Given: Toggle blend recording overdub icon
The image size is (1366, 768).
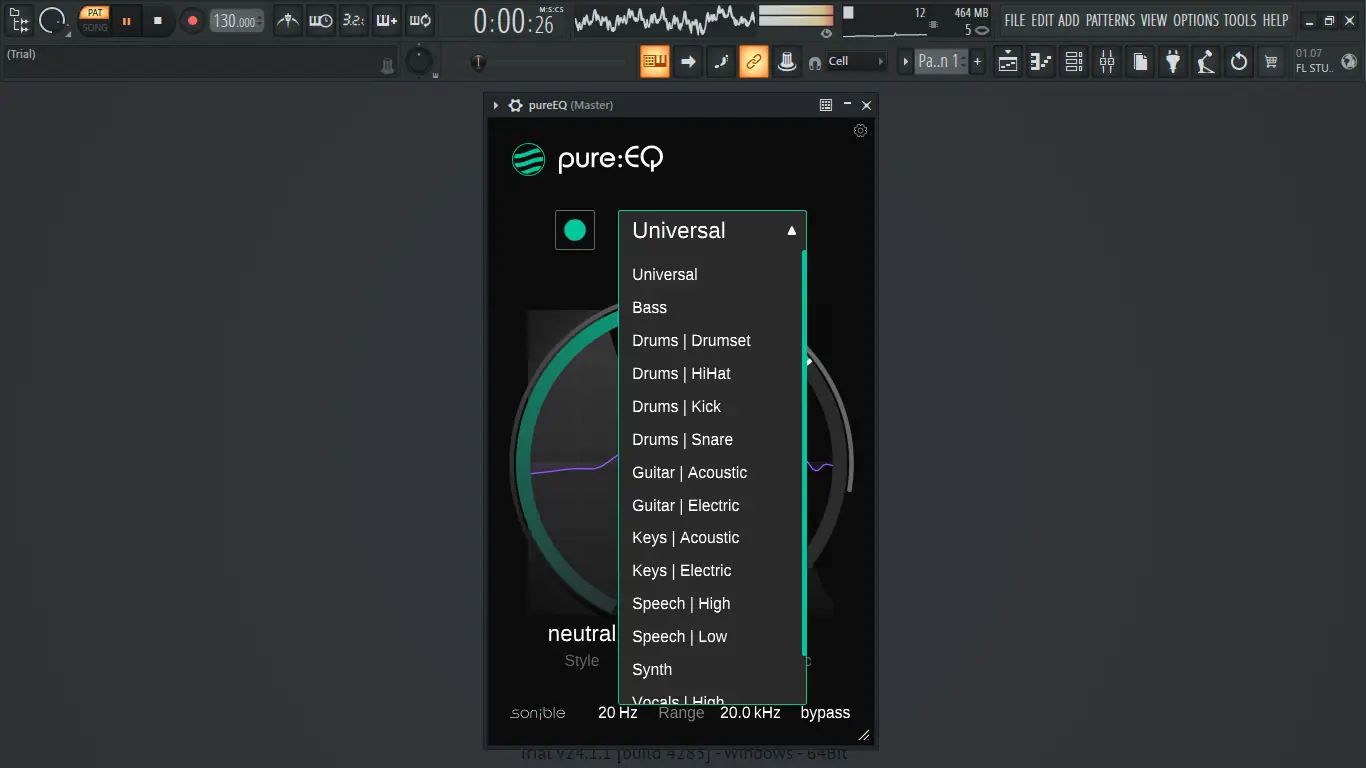Looking at the screenshot, I should (387, 20).
